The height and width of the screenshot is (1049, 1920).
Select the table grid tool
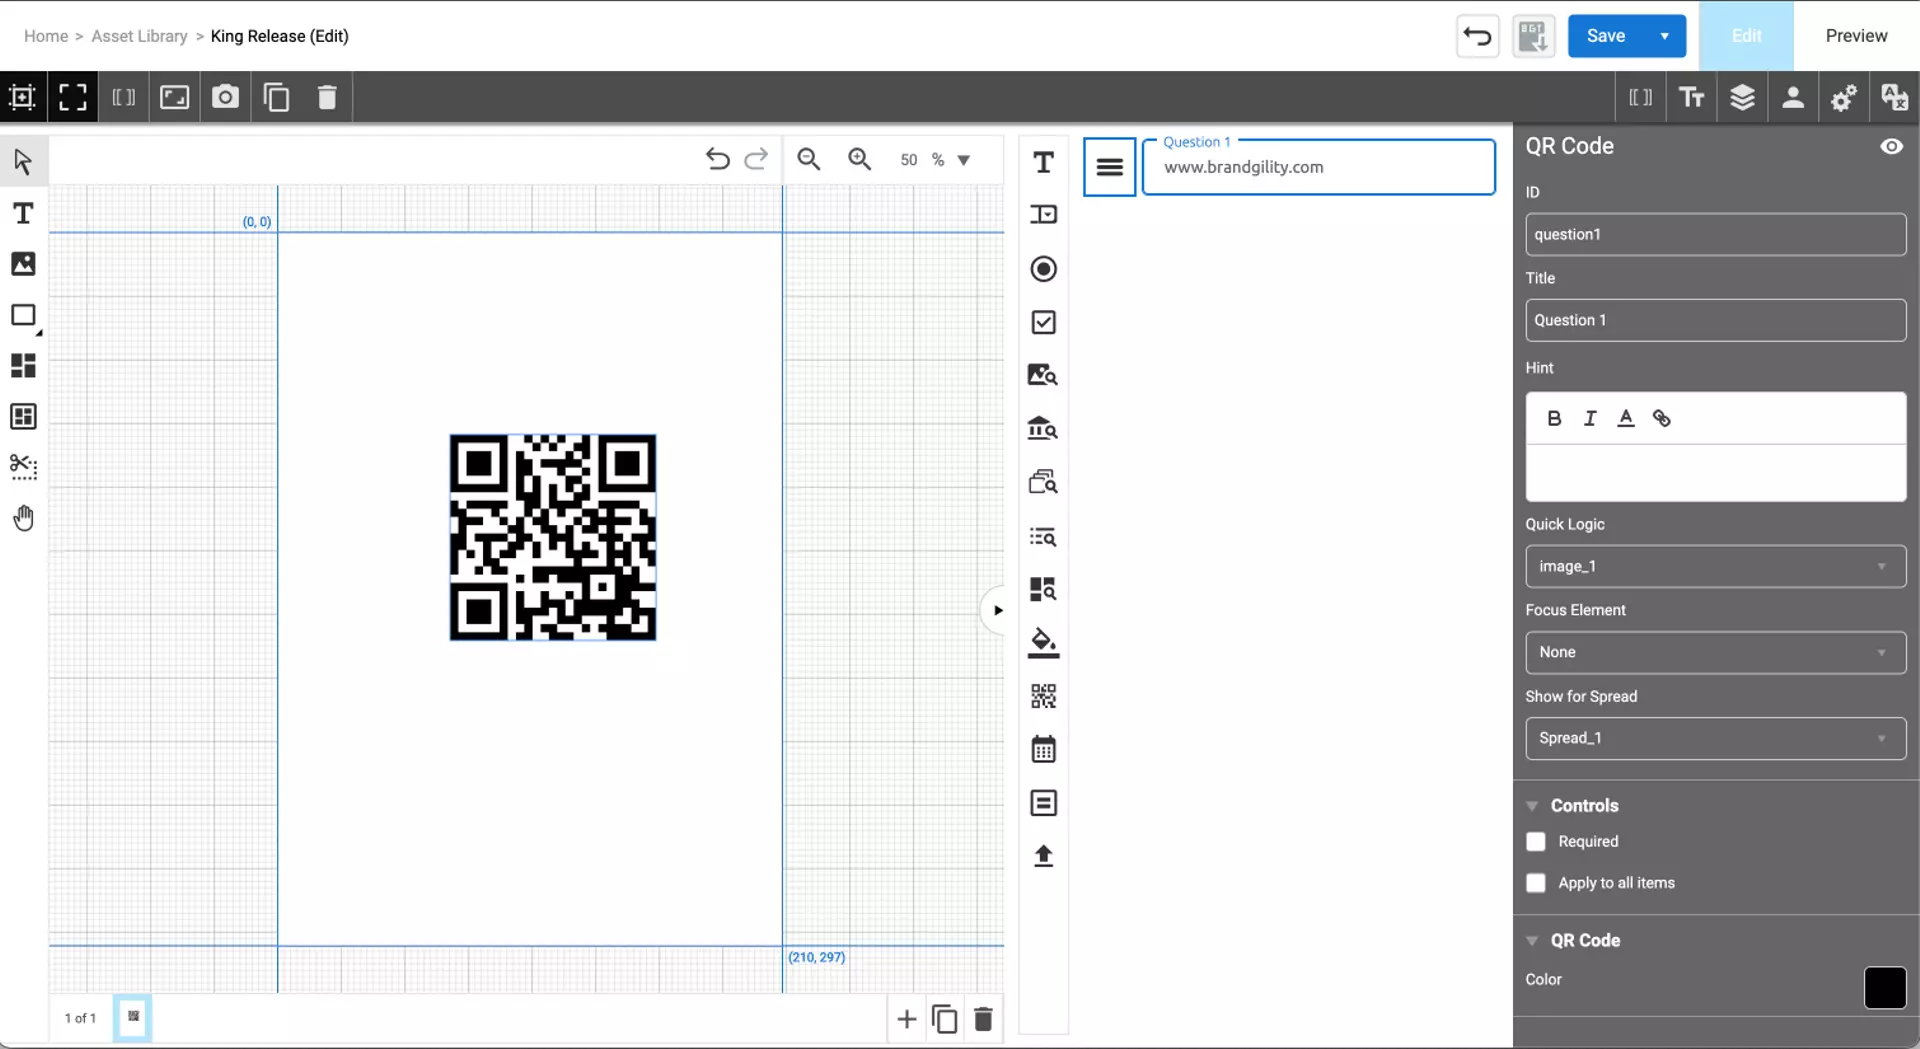23,416
